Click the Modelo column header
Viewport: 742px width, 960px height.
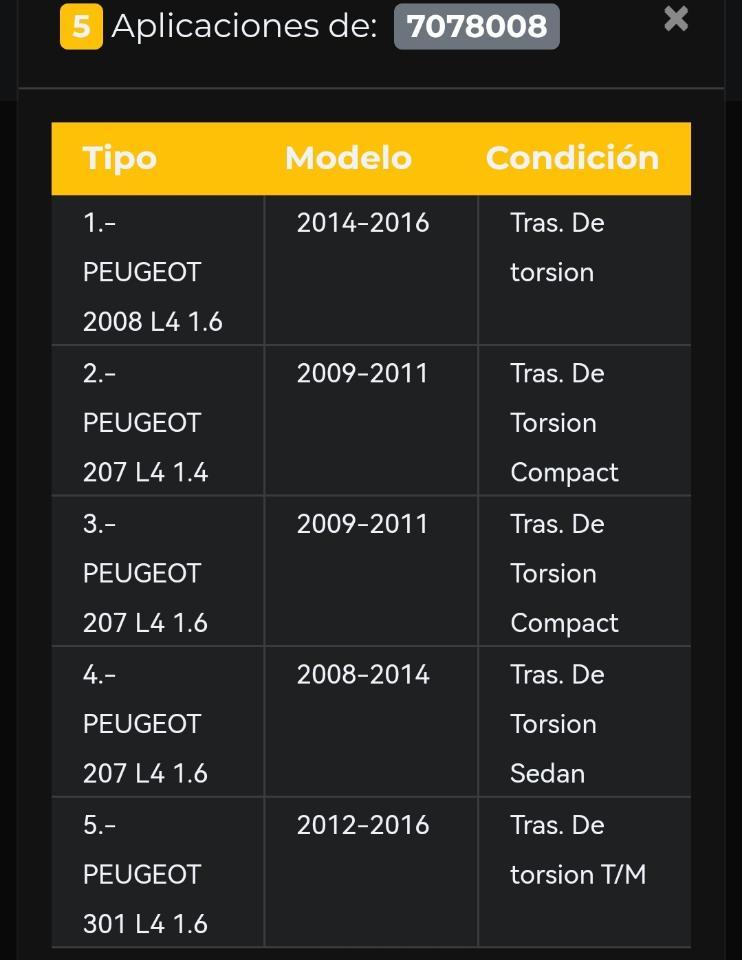click(348, 158)
